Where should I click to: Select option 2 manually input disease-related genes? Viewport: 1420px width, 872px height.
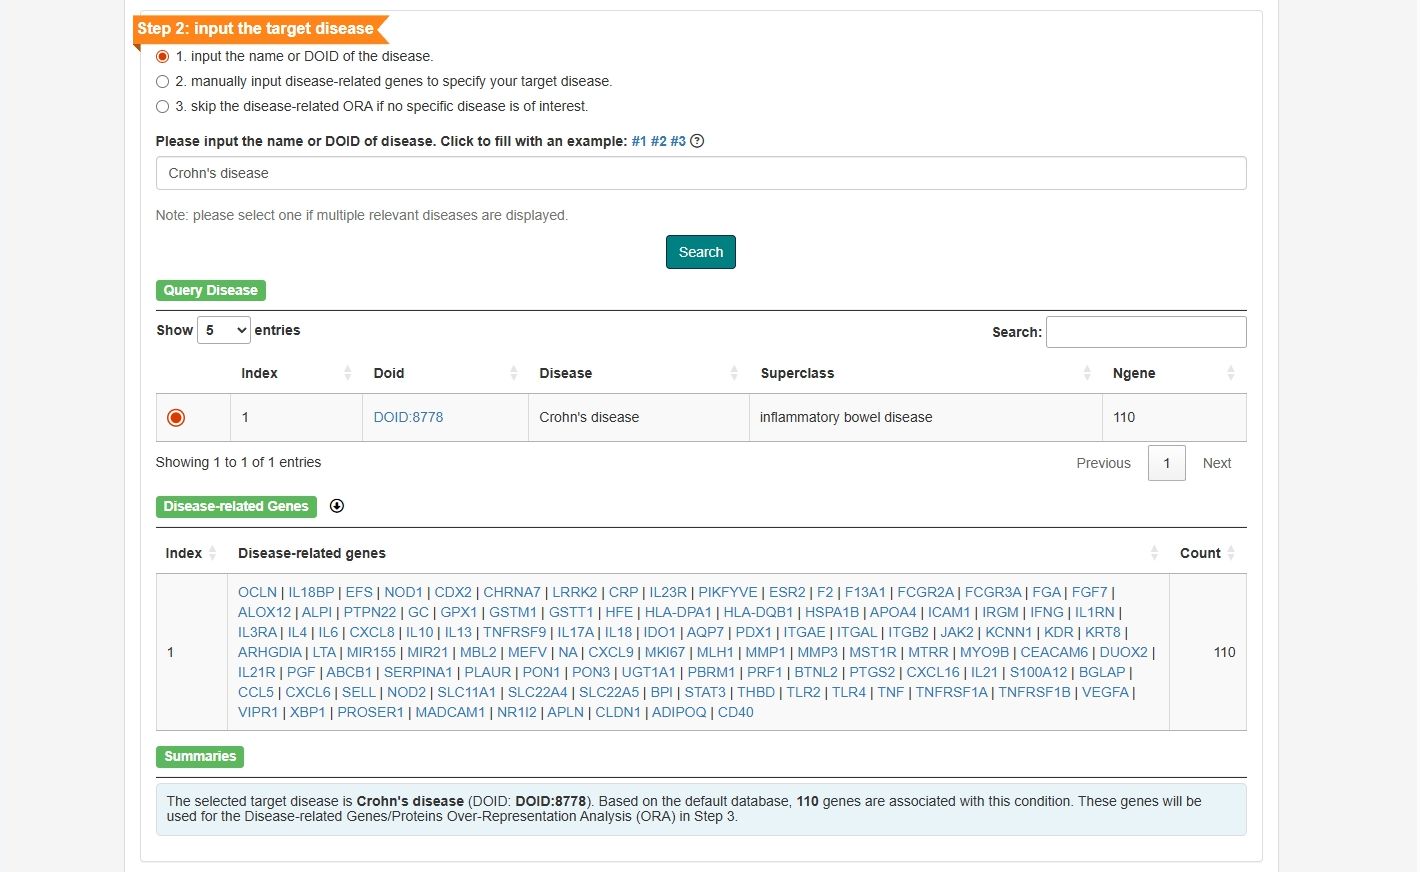click(x=162, y=82)
